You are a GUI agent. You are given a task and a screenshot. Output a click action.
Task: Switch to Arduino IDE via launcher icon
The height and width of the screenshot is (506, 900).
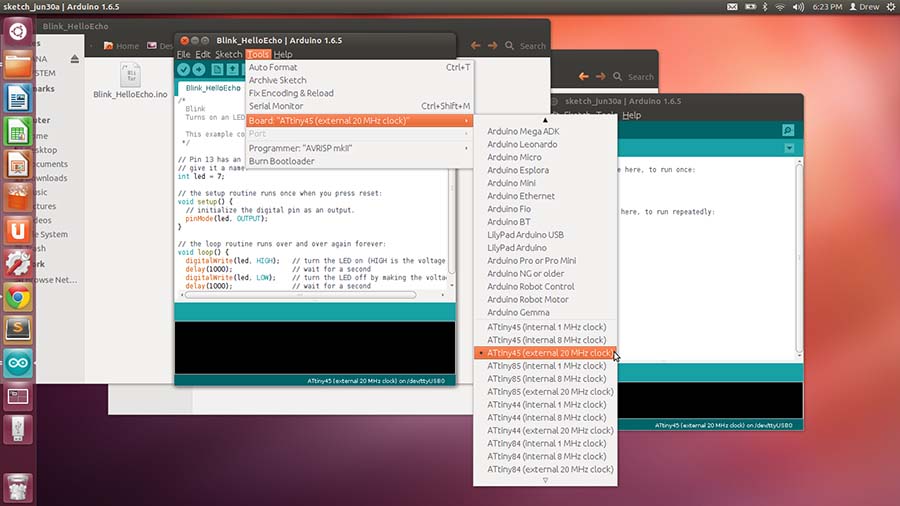tap(18, 363)
